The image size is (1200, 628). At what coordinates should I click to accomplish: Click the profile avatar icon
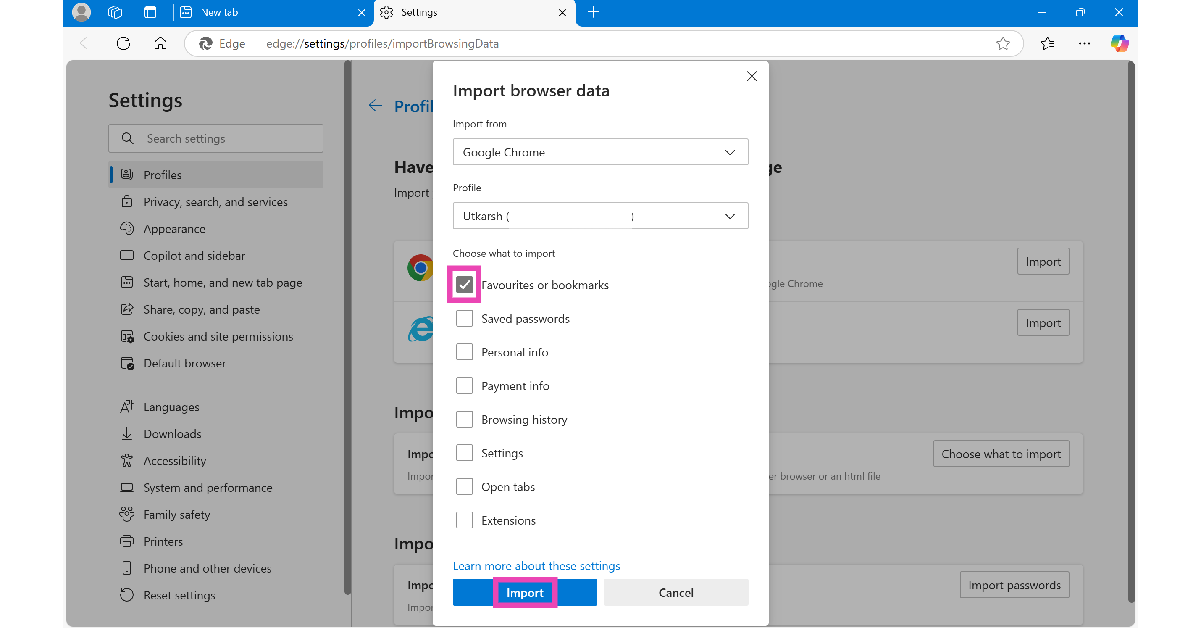[x=82, y=13]
